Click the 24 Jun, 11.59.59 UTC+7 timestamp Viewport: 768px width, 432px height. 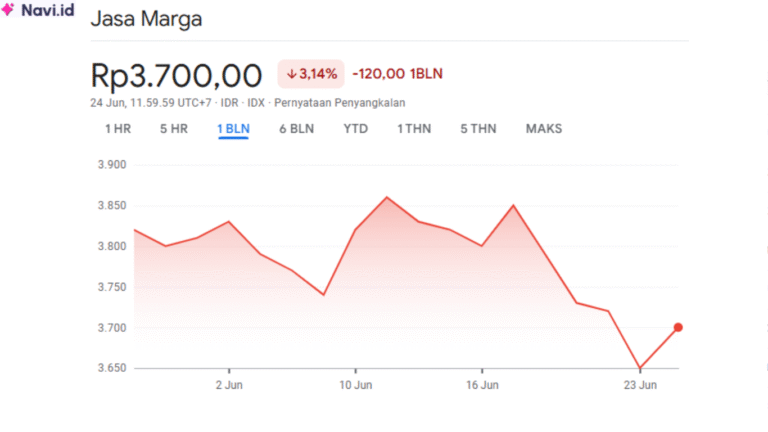(151, 103)
